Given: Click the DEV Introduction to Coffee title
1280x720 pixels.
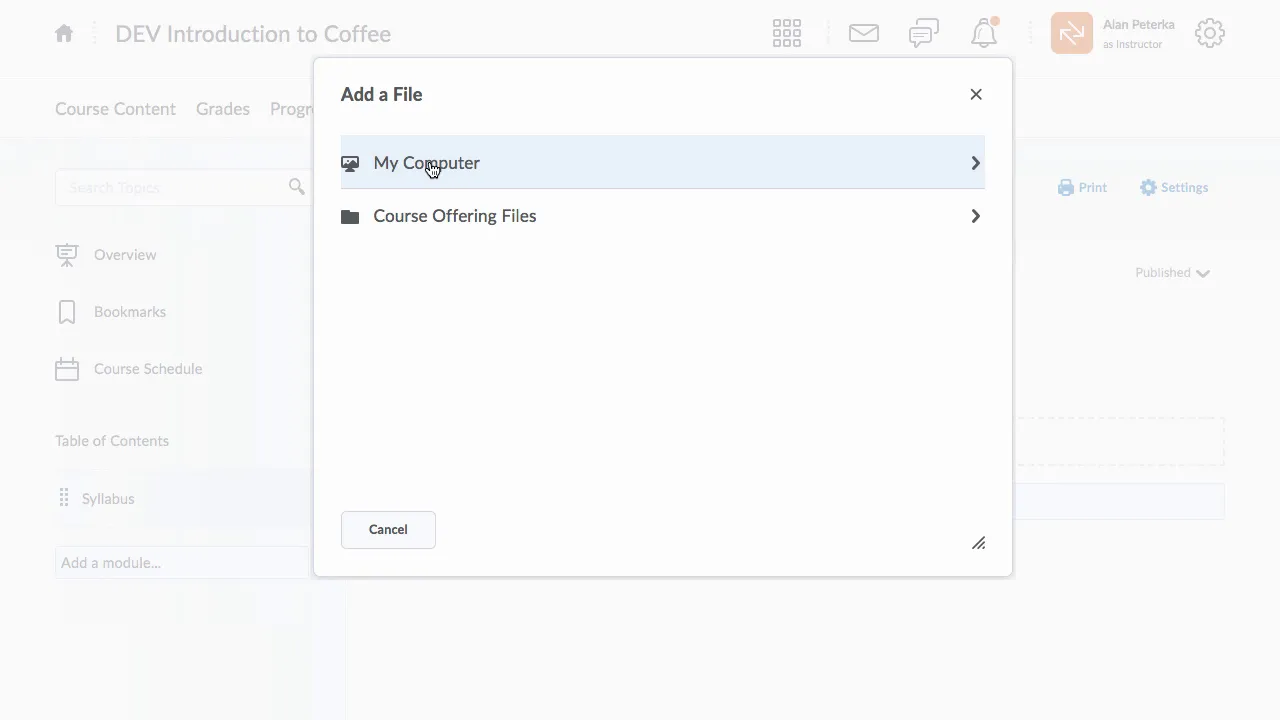Looking at the screenshot, I should pyautogui.click(x=253, y=34).
